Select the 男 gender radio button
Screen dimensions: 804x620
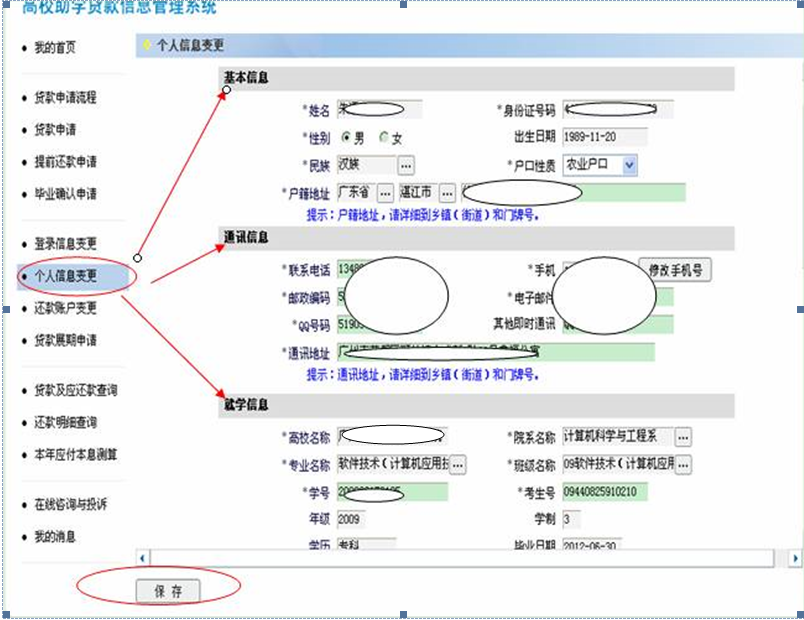point(346,137)
